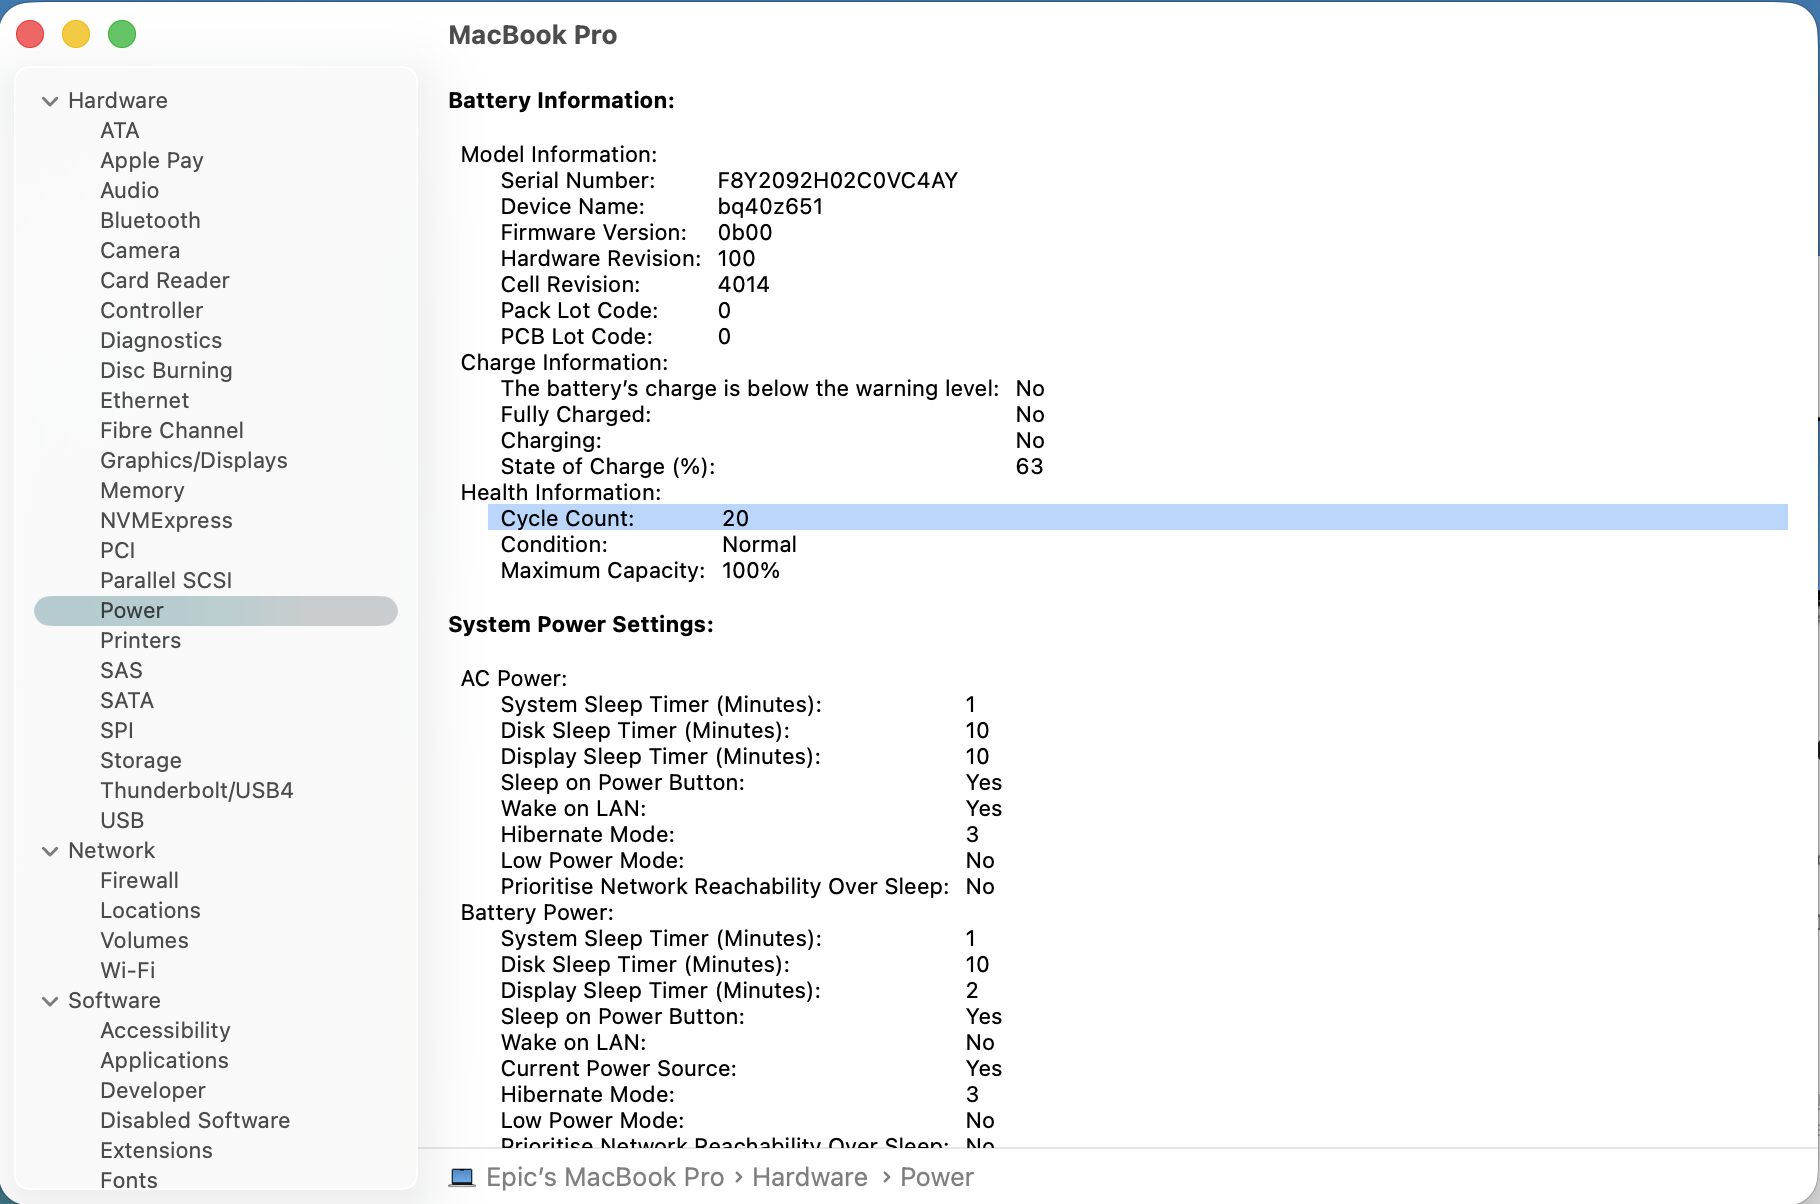Open Wi-Fi under Network
This screenshot has height=1204, width=1820.
127,970
